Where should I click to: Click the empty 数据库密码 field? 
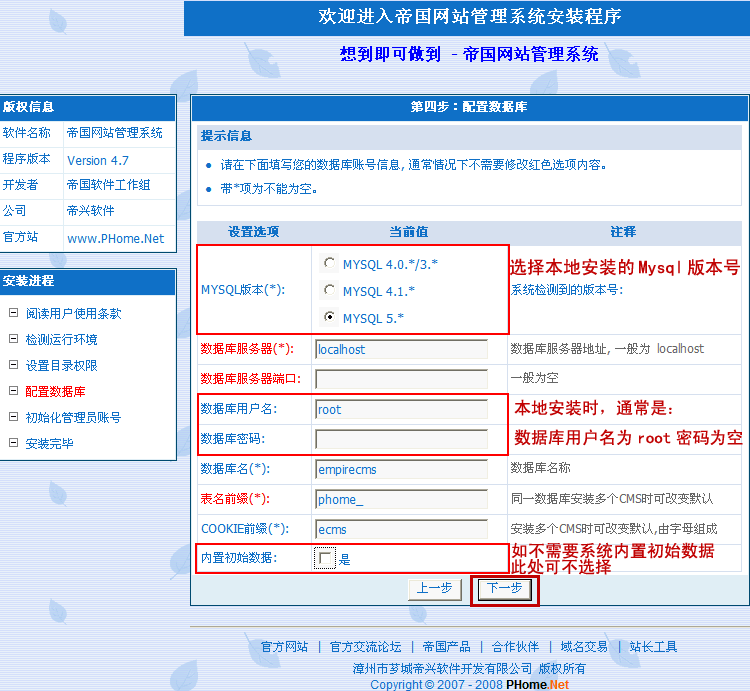click(401, 439)
